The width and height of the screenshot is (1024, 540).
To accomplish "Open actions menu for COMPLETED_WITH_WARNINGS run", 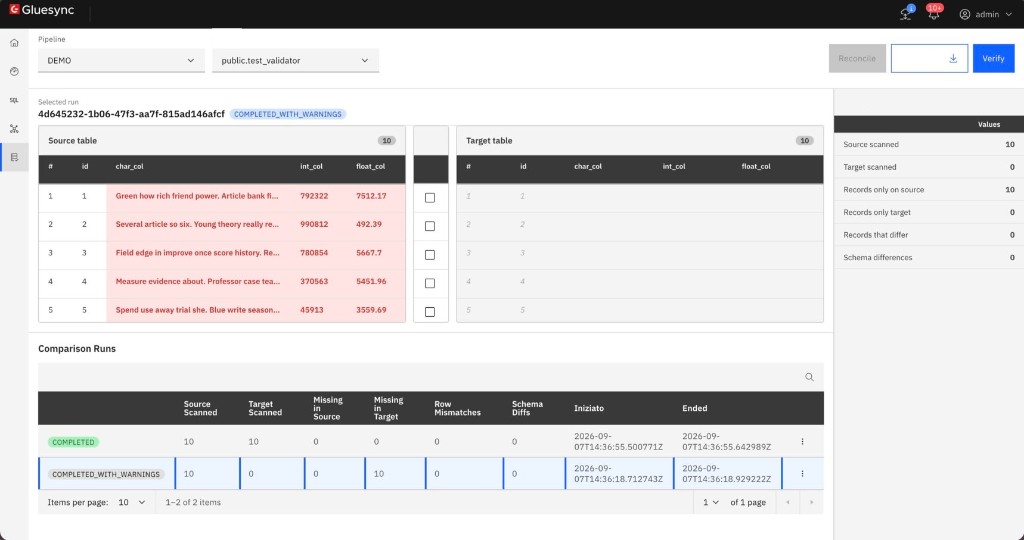I will tap(802, 474).
